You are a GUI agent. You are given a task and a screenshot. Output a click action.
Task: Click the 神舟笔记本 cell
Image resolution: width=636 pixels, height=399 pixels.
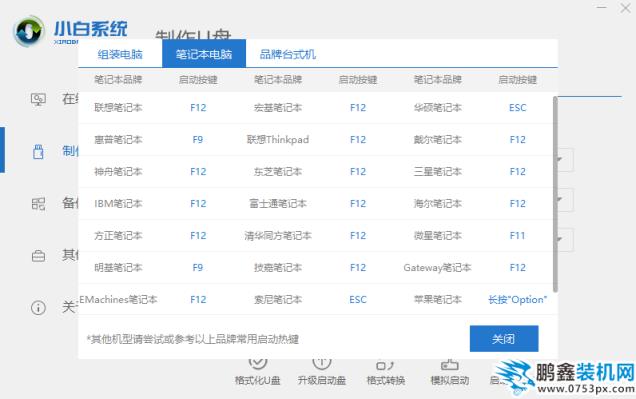tap(118, 172)
